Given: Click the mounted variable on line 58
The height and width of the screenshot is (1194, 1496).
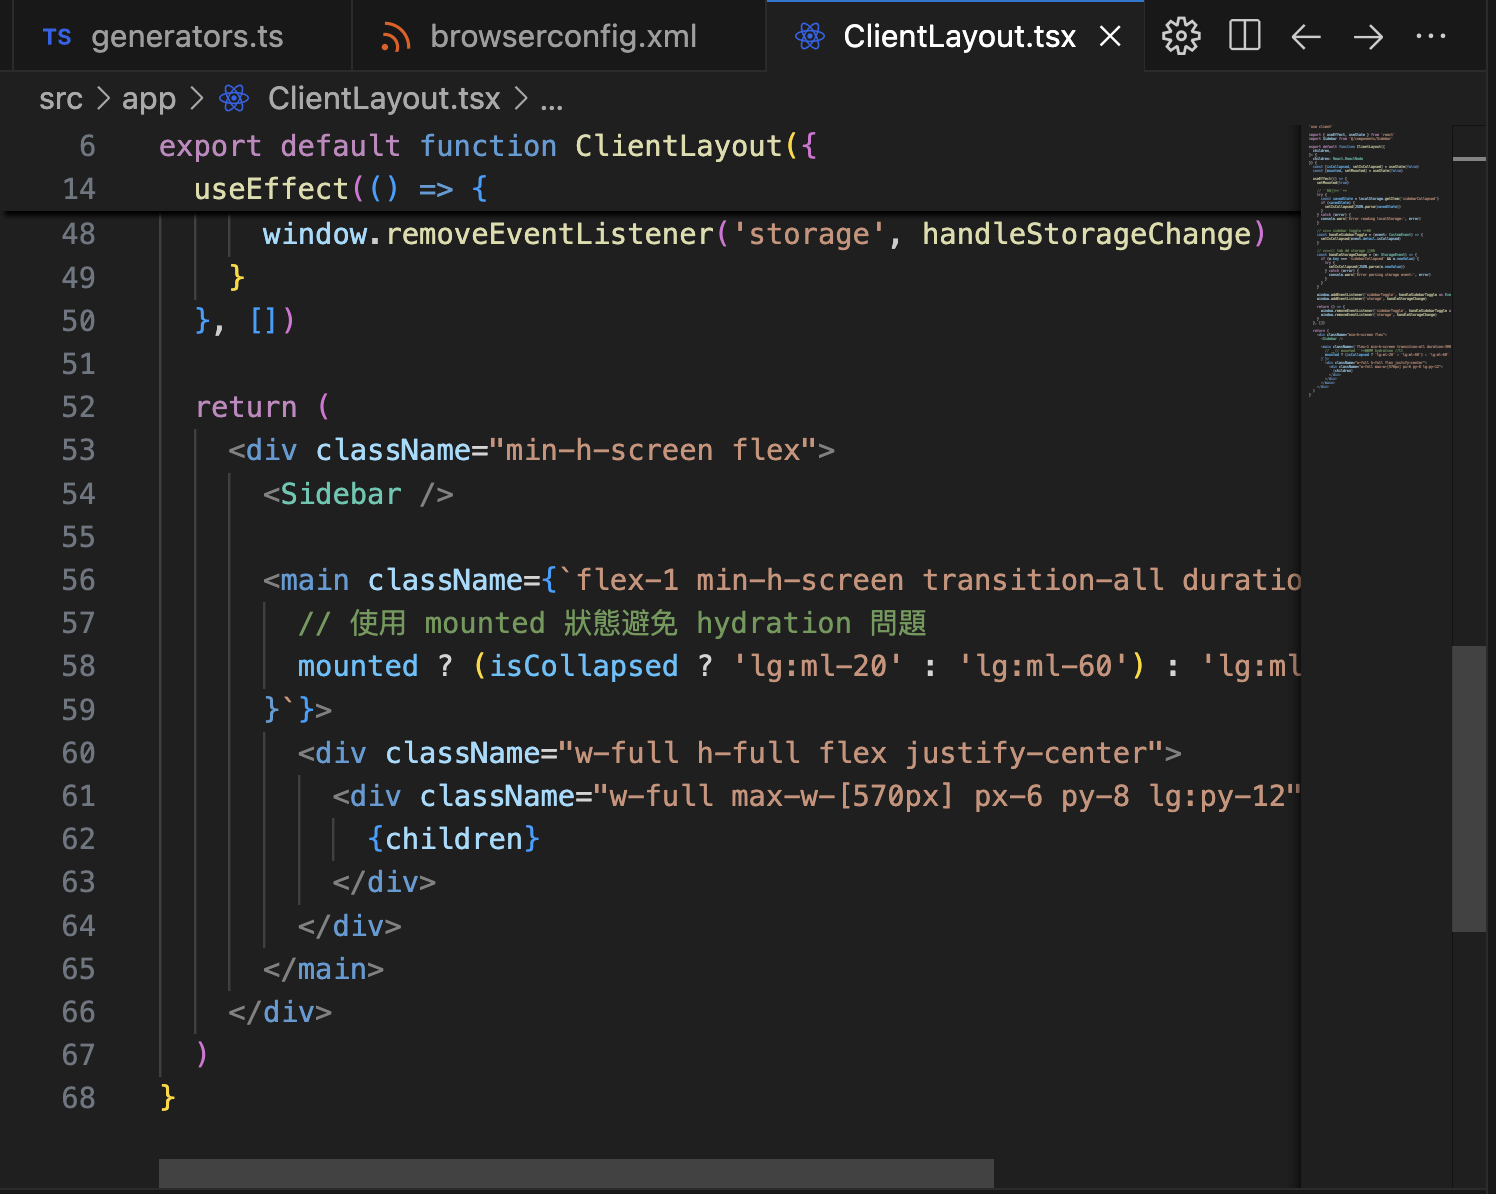Looking at the screenshot, I should click(x=358, y=666).
